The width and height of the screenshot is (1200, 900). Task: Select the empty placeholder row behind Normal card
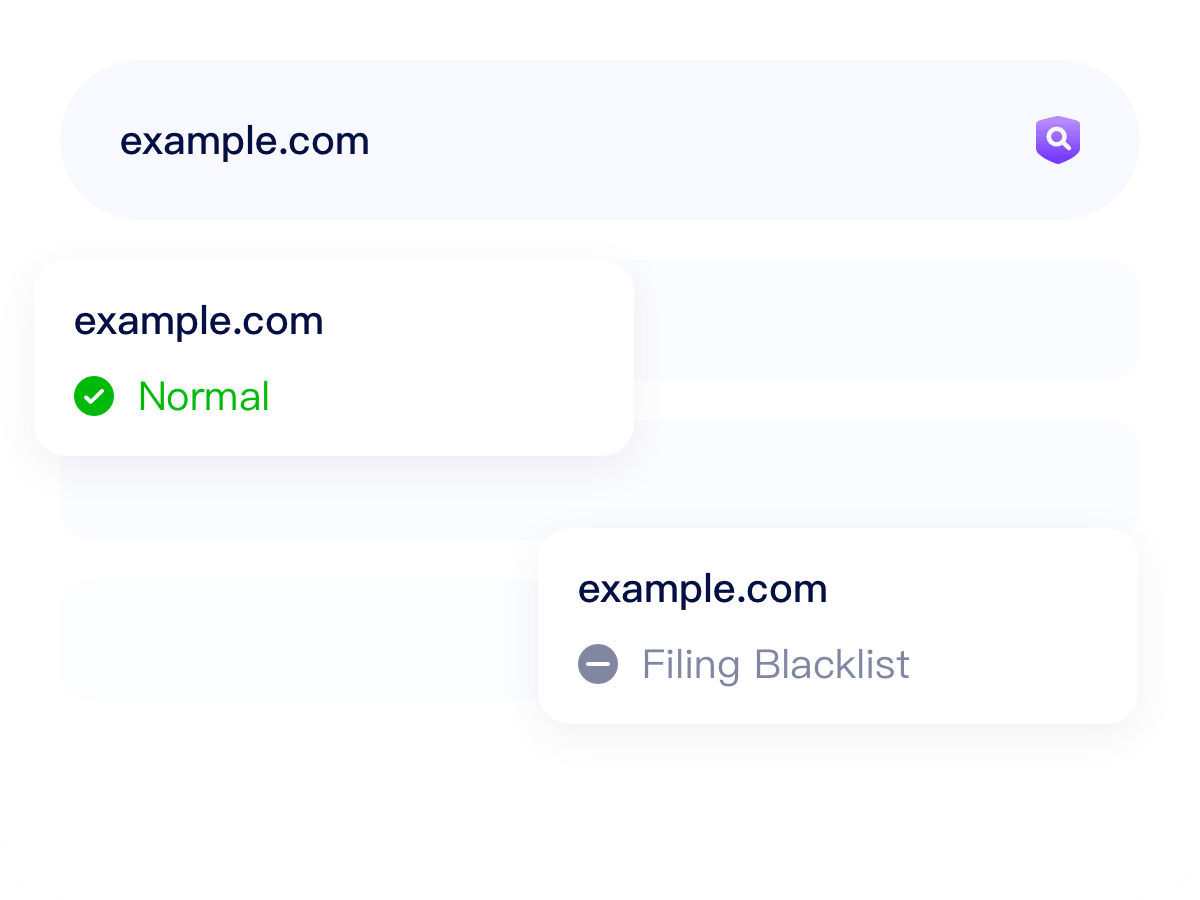(890, 320)
